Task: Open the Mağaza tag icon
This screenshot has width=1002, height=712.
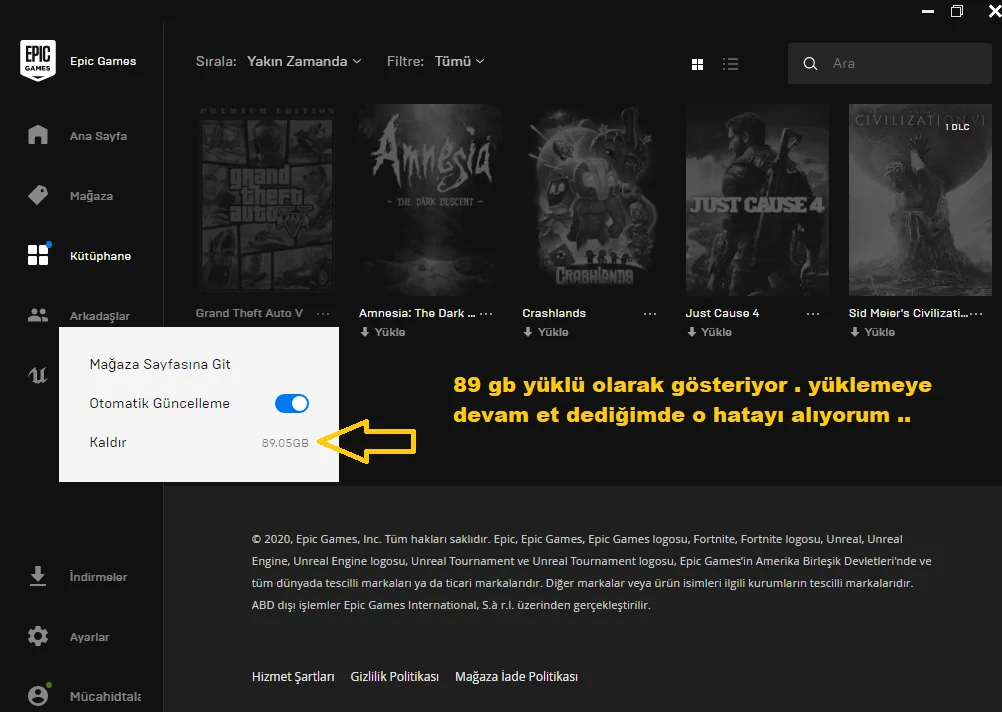Action: pyautogui.click(x=38, y=195)
